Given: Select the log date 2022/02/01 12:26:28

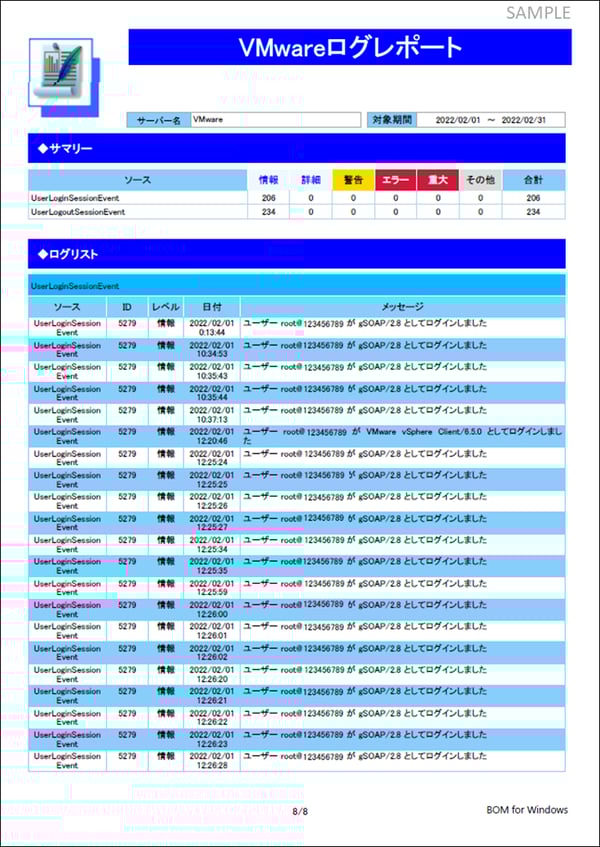Looking at the screenshot, I should tap(212, 761).
